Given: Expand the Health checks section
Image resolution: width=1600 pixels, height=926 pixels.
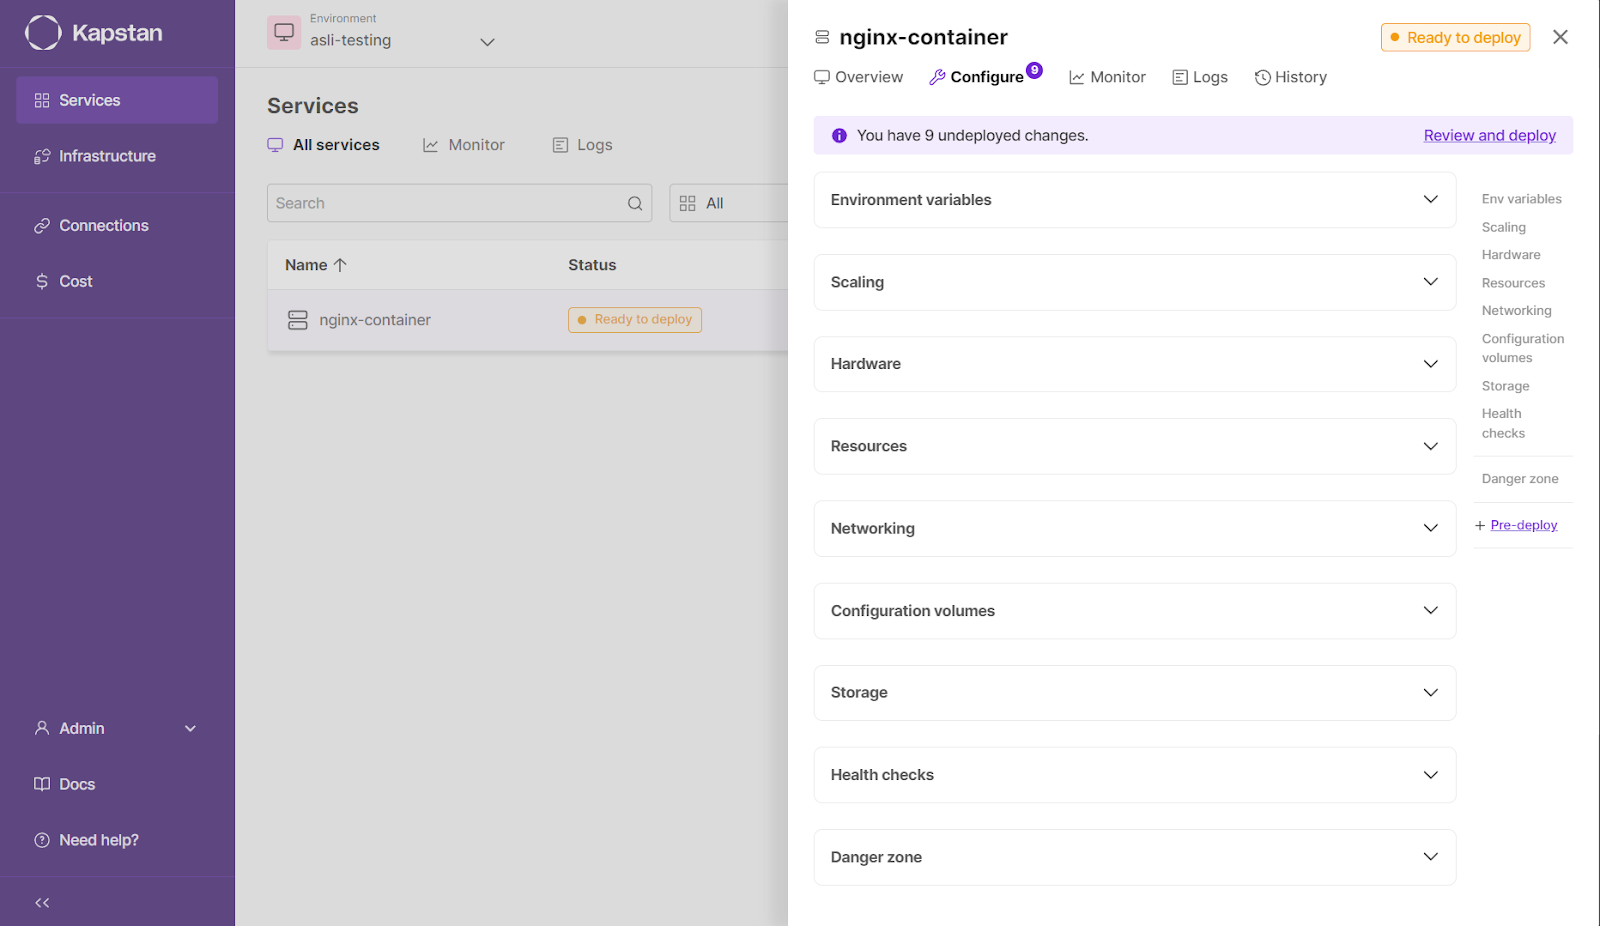Looking at the screenshot, I should point(1135,775).
